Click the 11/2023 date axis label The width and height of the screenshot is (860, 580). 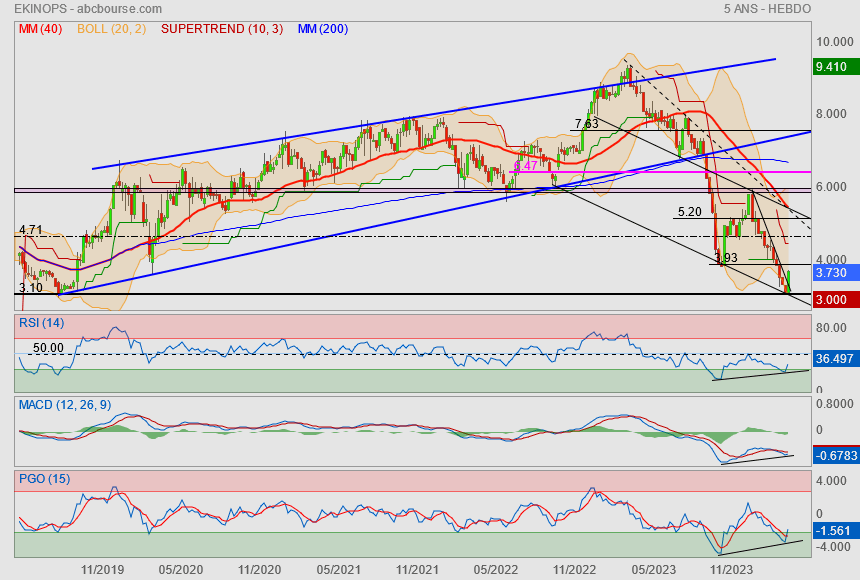(732, 570)
